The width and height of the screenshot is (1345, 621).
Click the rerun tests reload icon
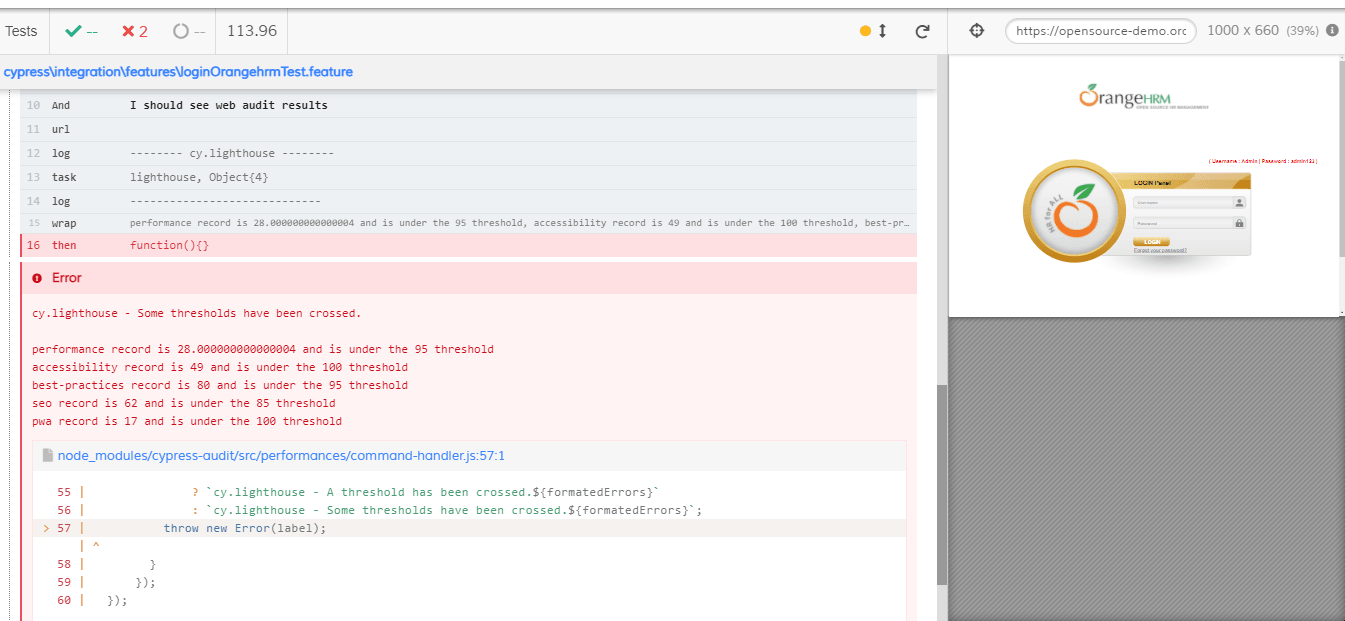(922, 32)
